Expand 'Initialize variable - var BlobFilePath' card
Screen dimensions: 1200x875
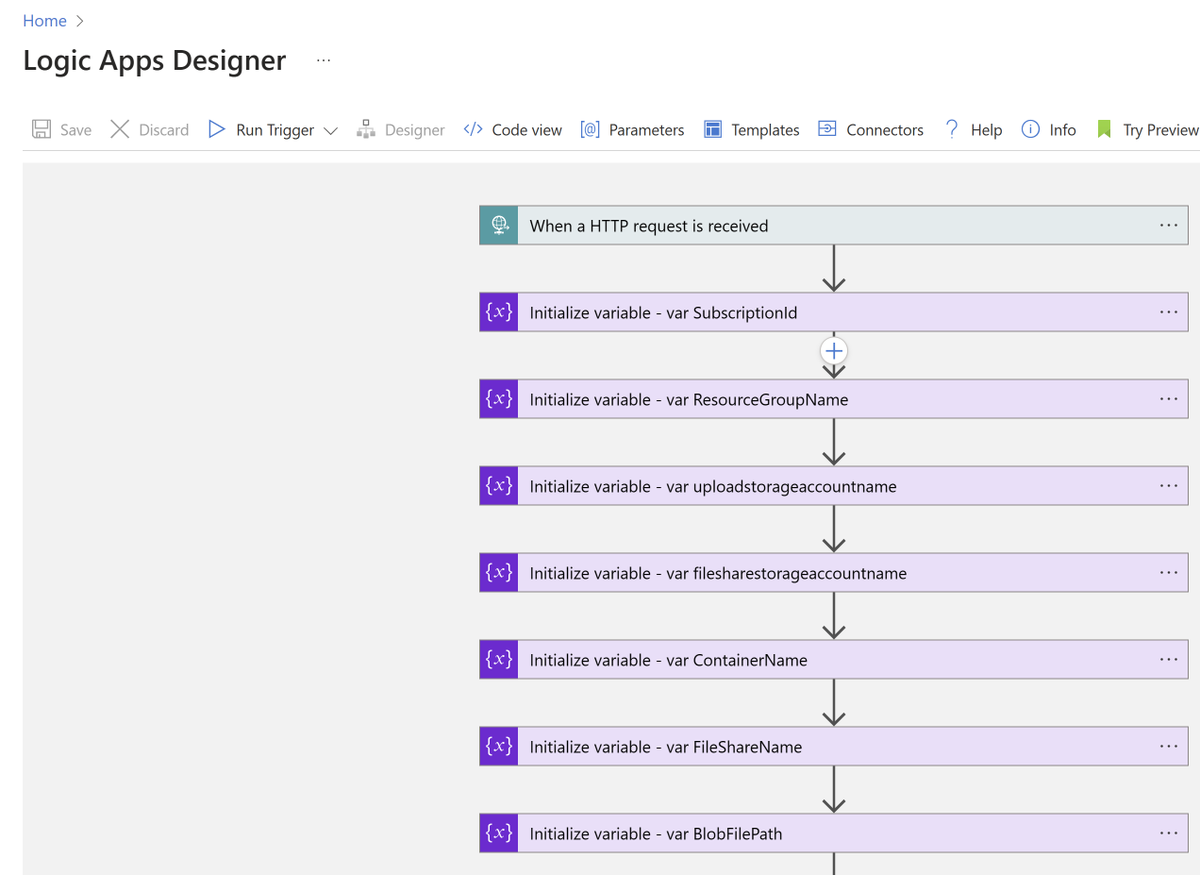point(834,833)
